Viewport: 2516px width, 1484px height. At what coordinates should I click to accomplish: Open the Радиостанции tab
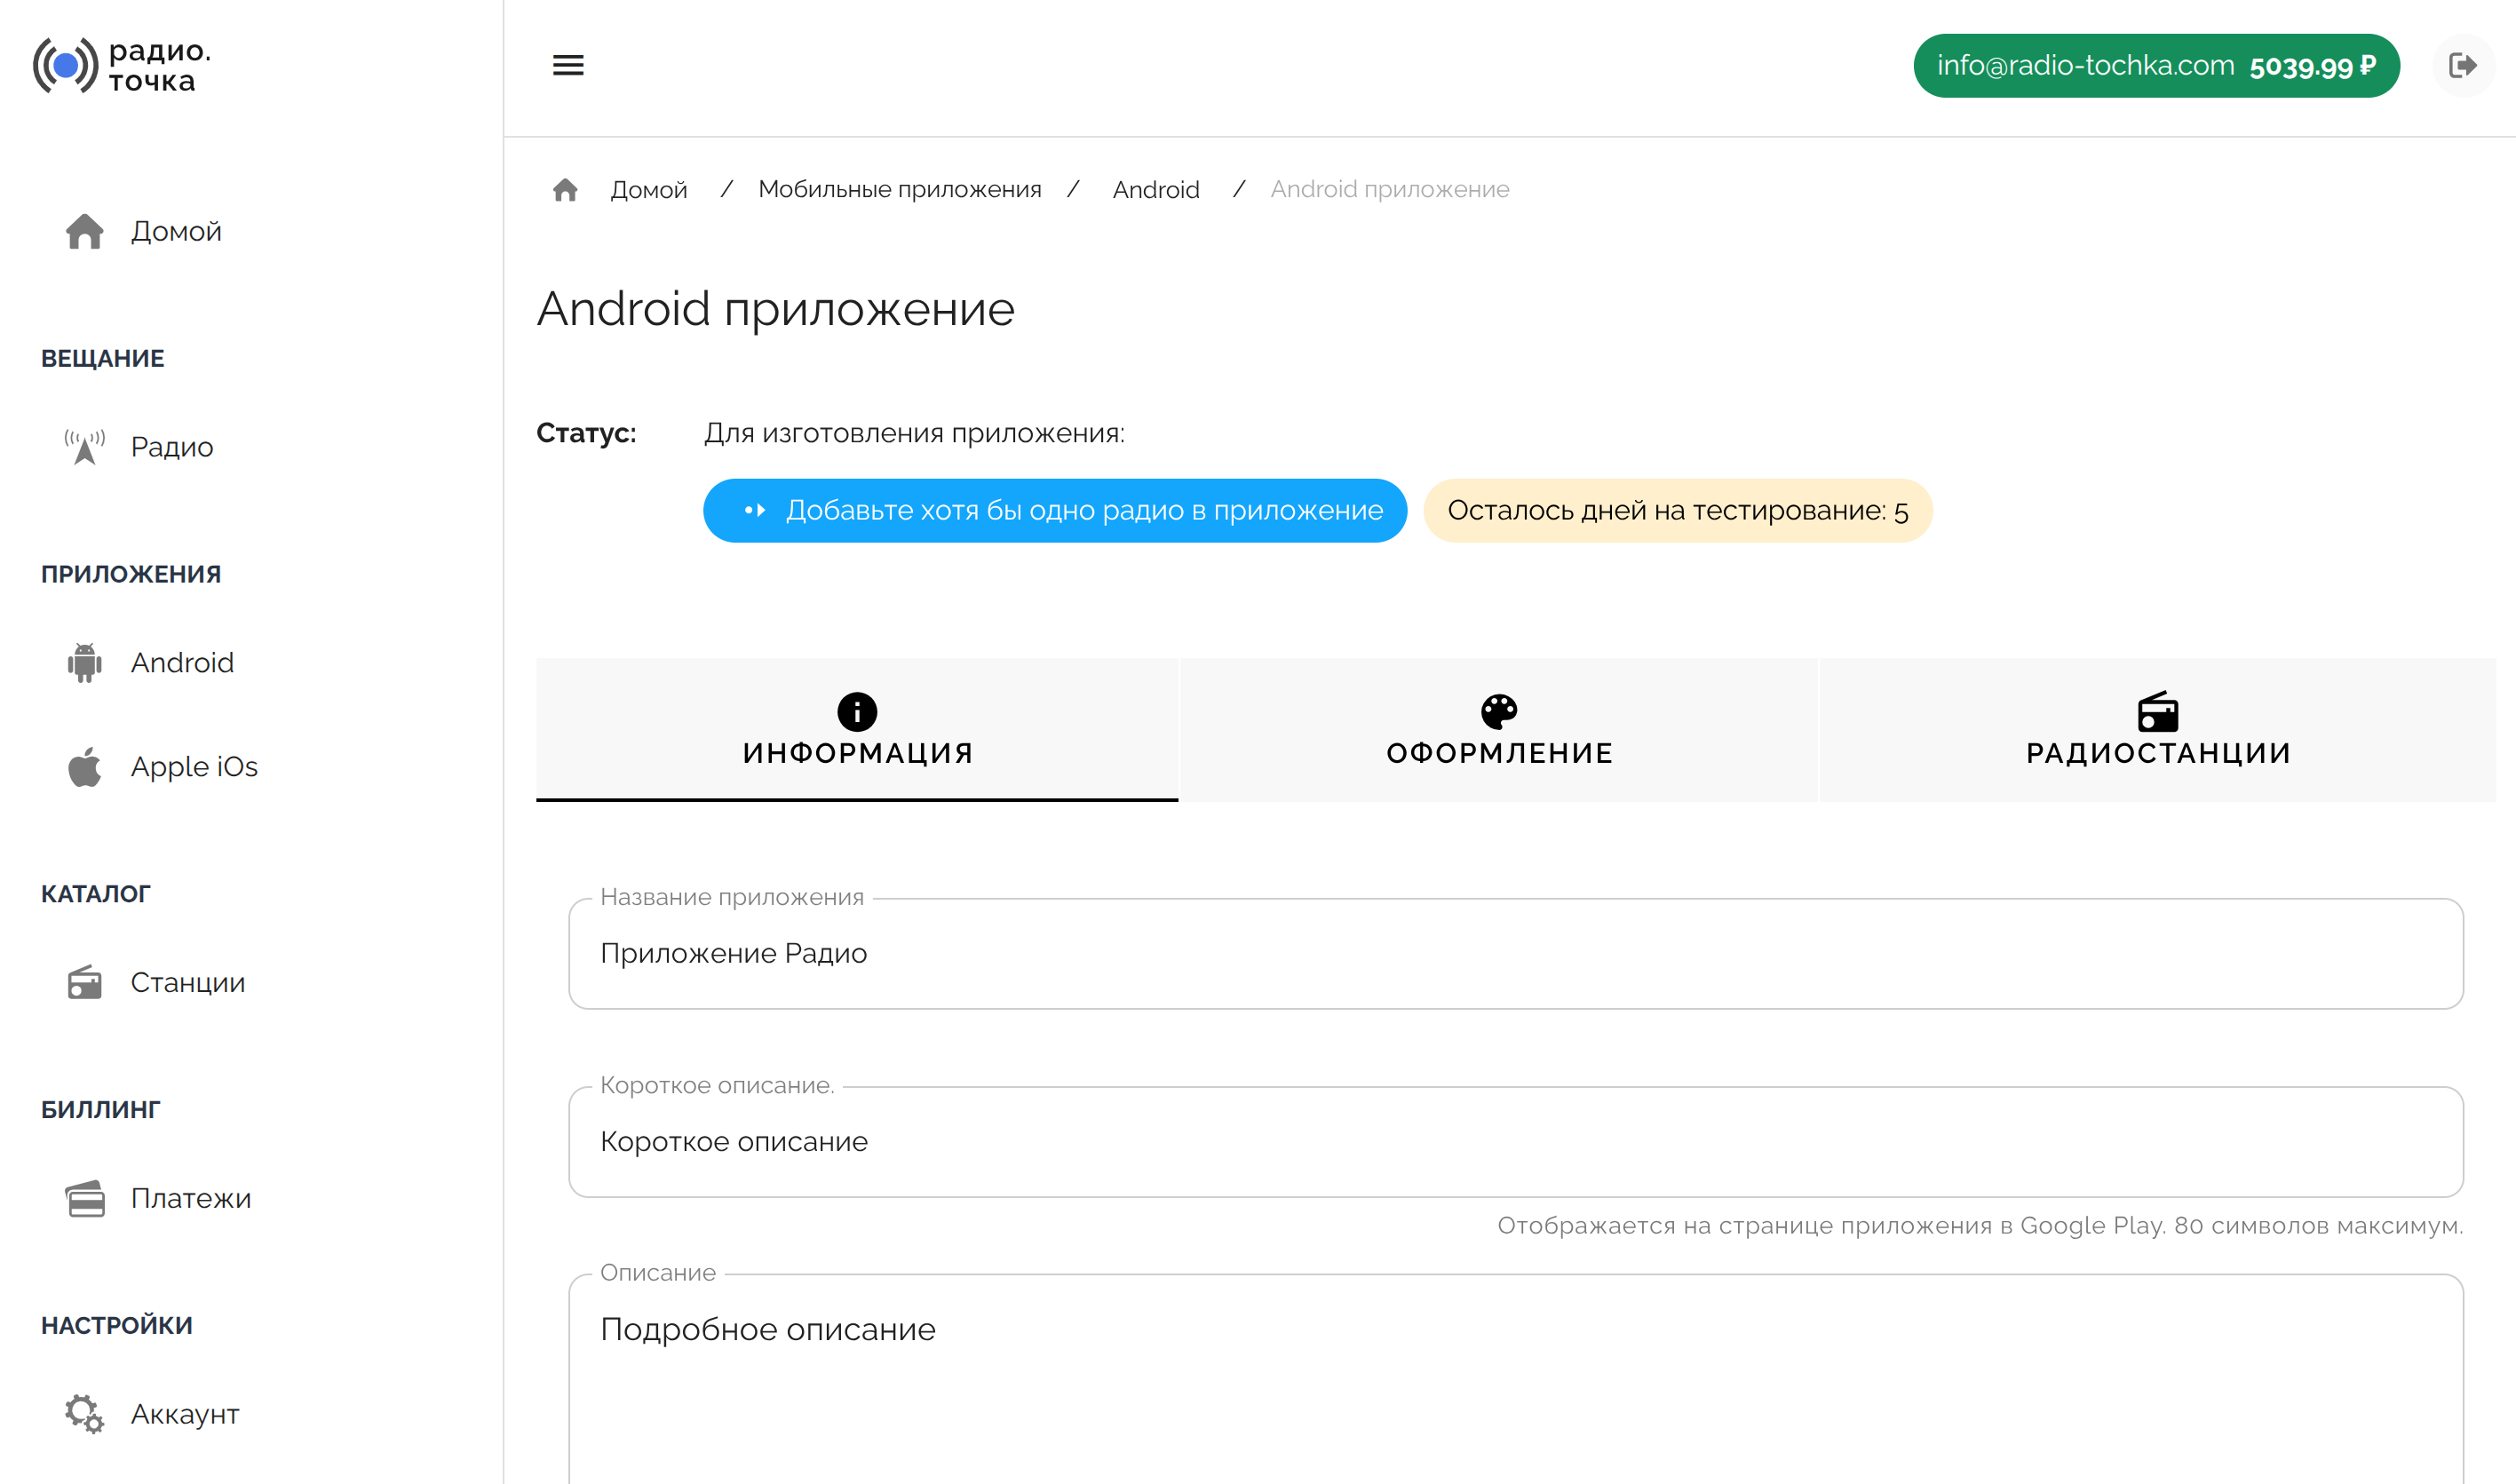point(2157,730)
